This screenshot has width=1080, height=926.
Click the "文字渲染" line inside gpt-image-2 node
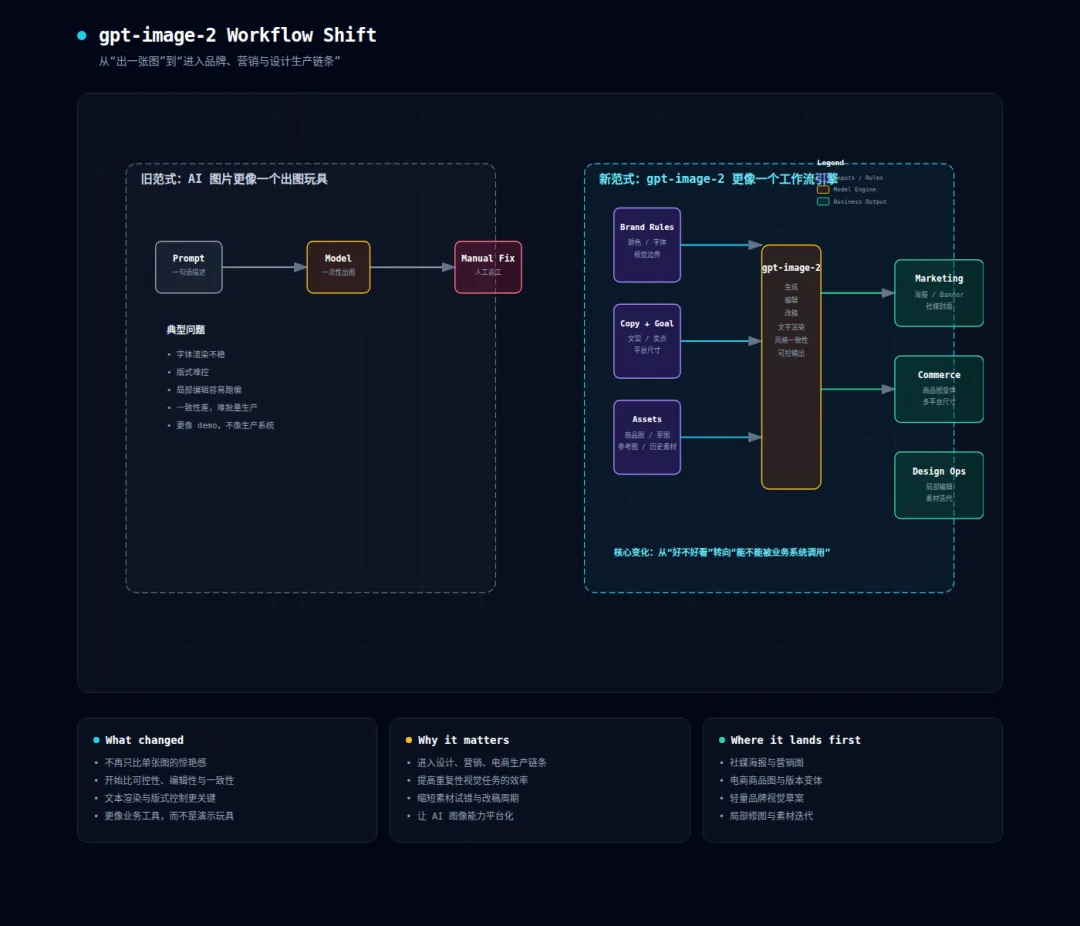[791, 327]
